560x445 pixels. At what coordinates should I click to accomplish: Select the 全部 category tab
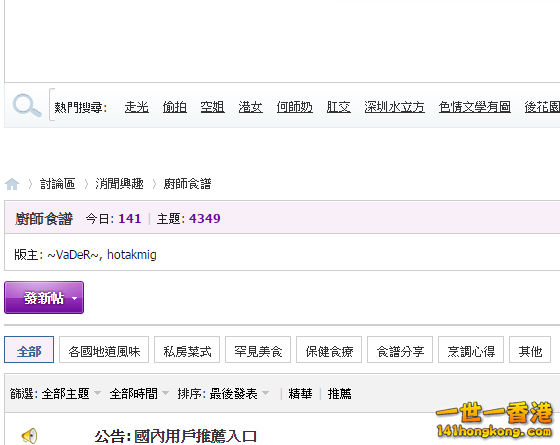coord(29,350)
